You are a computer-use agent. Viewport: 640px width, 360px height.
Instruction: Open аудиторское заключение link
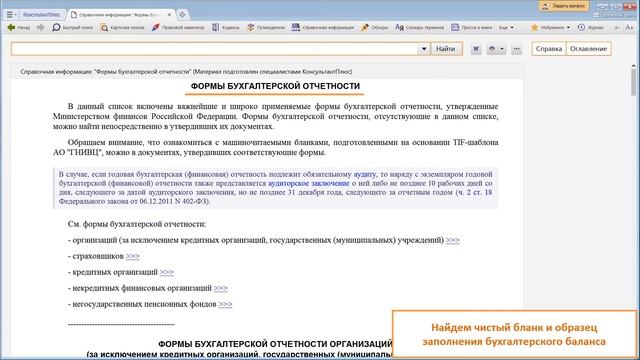[x=309, y=183]
